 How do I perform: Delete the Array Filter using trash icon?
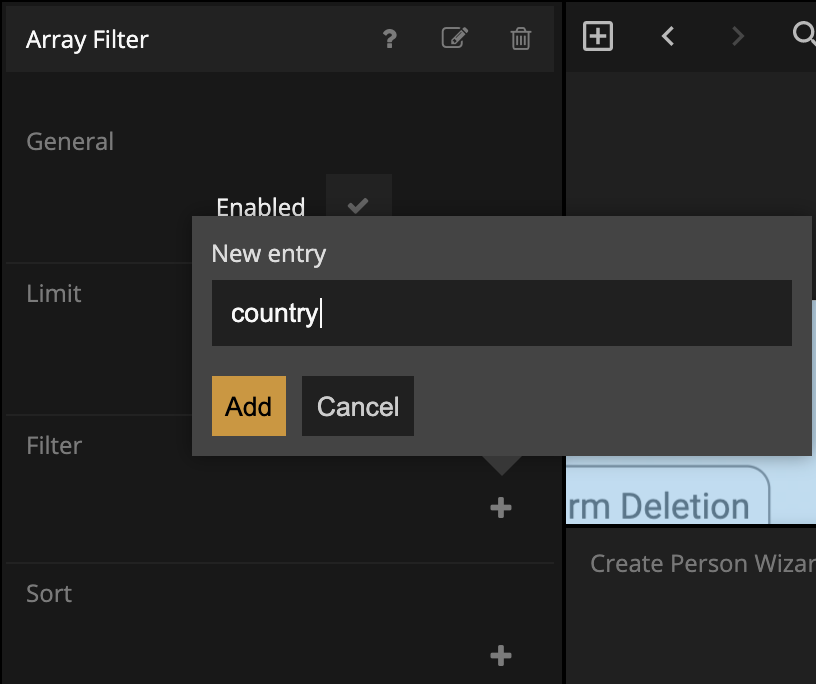(521, 39)
